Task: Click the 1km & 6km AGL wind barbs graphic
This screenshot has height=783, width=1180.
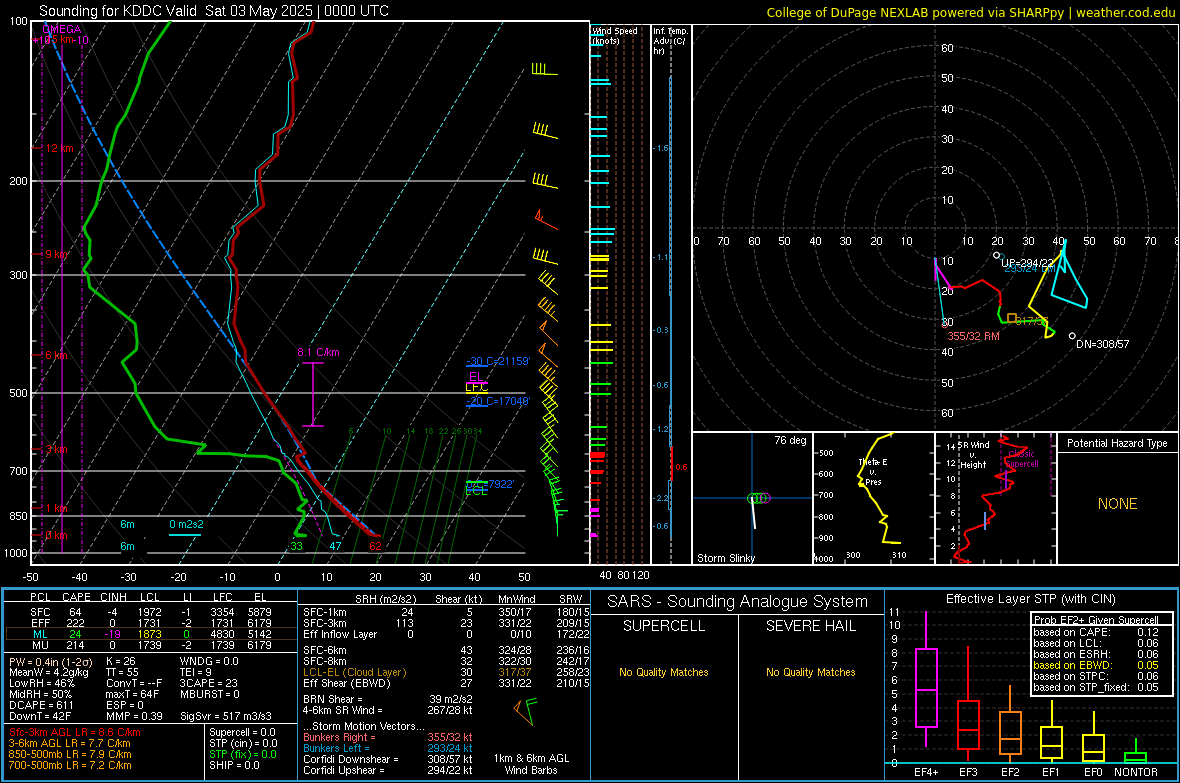Action: coord(526,711)
